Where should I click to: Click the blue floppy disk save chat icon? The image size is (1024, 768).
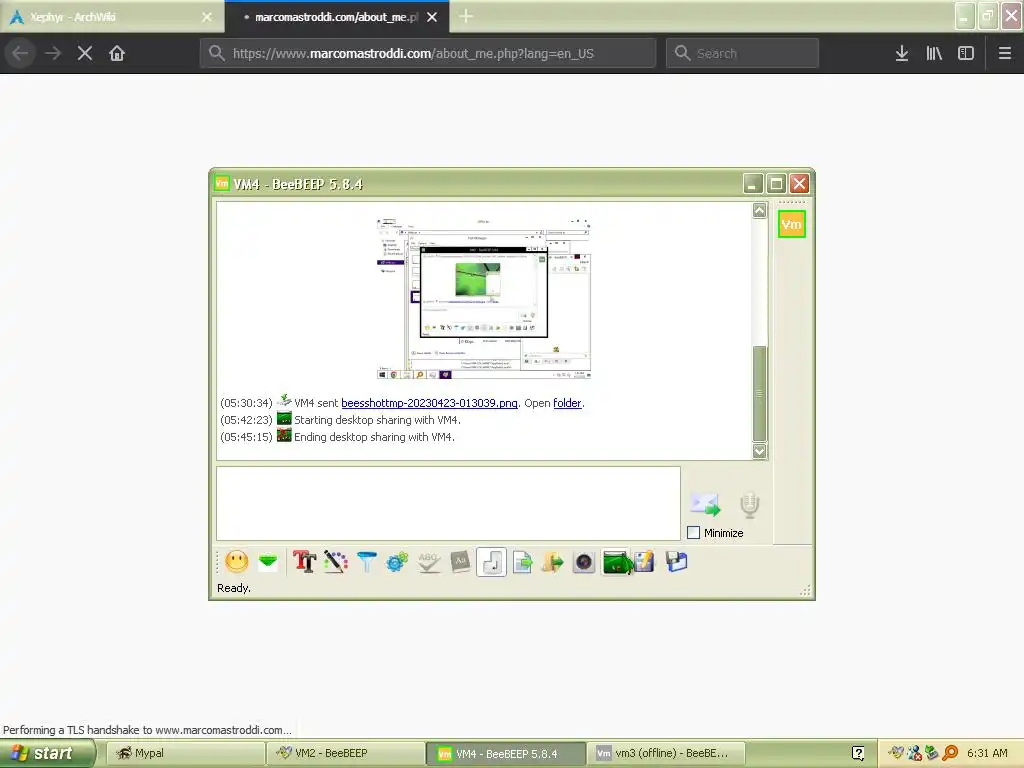pos(677,562)
